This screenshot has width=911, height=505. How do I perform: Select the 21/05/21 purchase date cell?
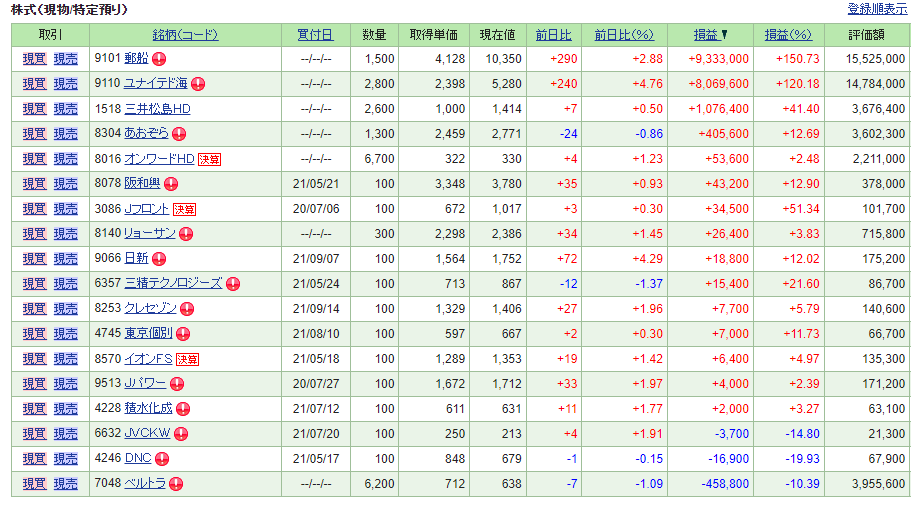pos(316,184)
